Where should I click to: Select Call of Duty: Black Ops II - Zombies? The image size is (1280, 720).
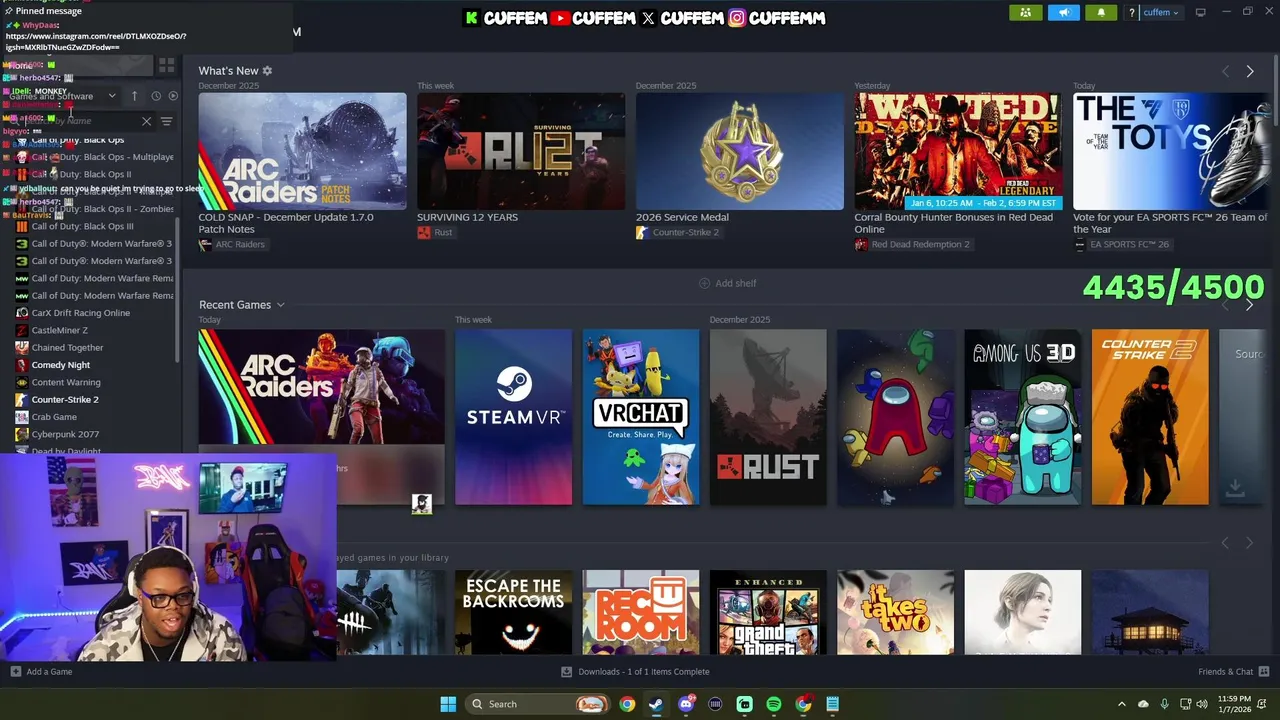tap(102, 209)
